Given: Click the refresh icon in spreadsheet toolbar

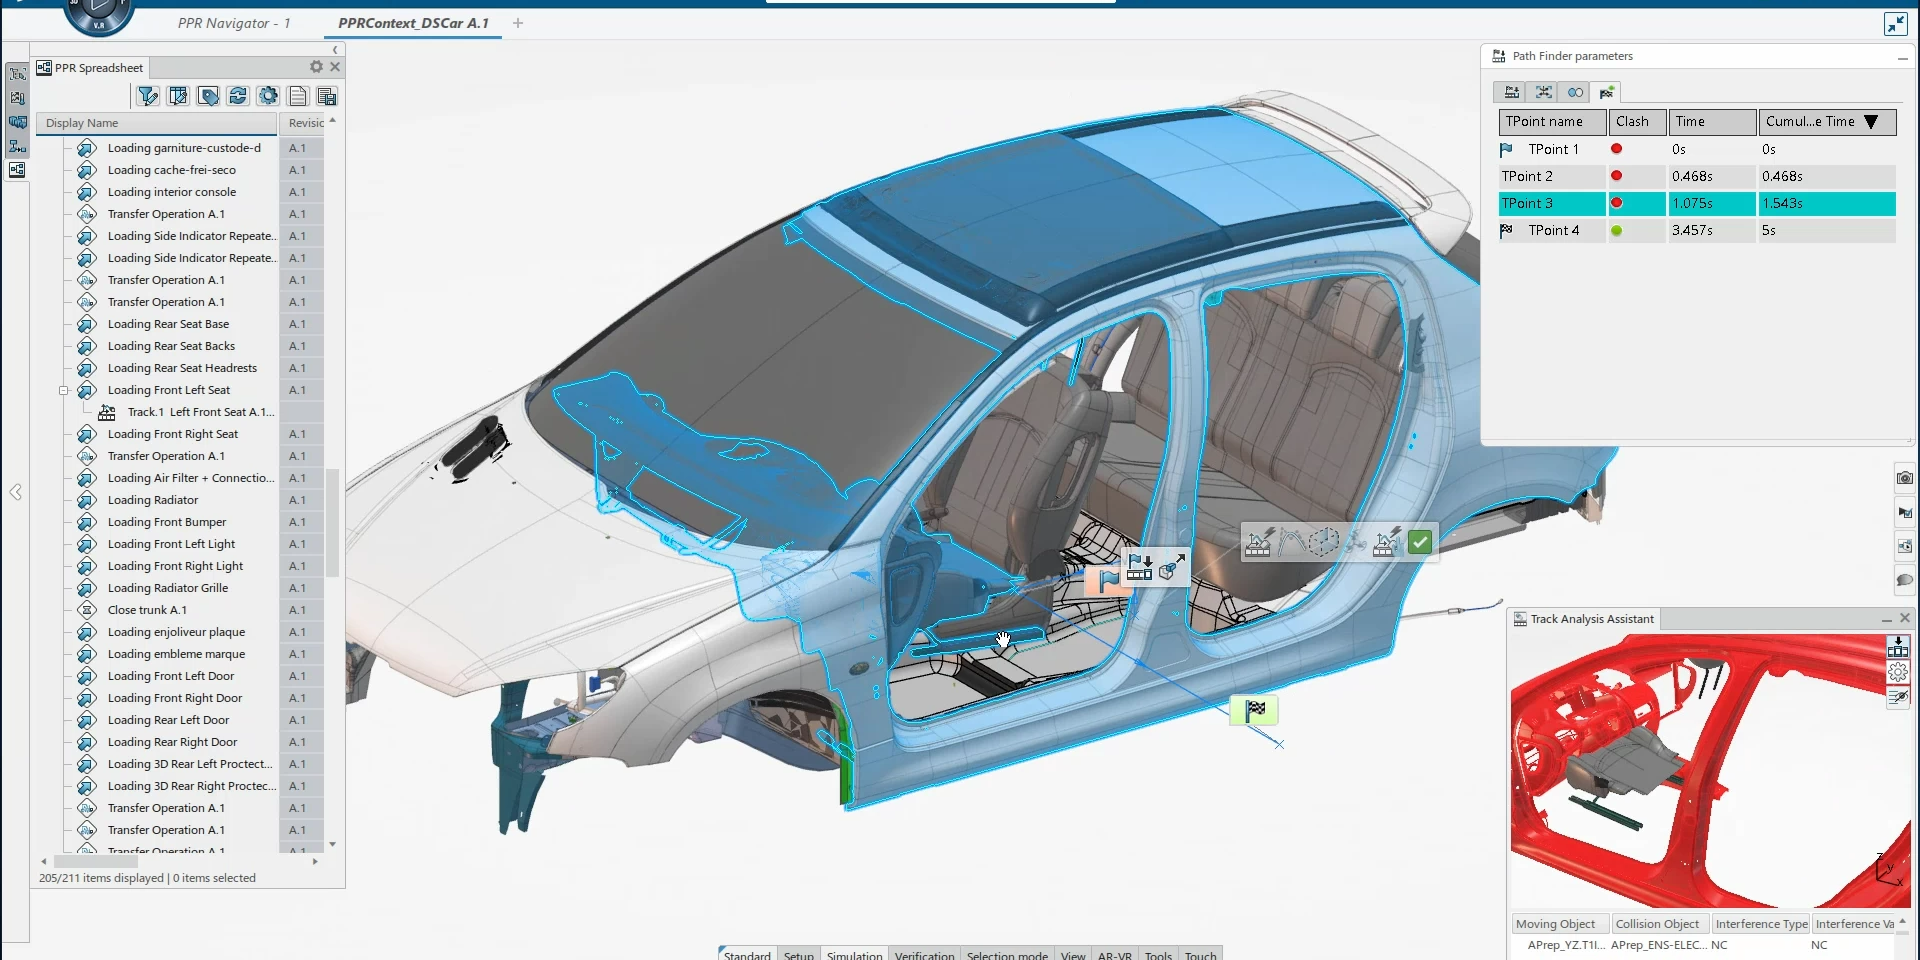Looking at the screenshot, I should click(238, 96).
